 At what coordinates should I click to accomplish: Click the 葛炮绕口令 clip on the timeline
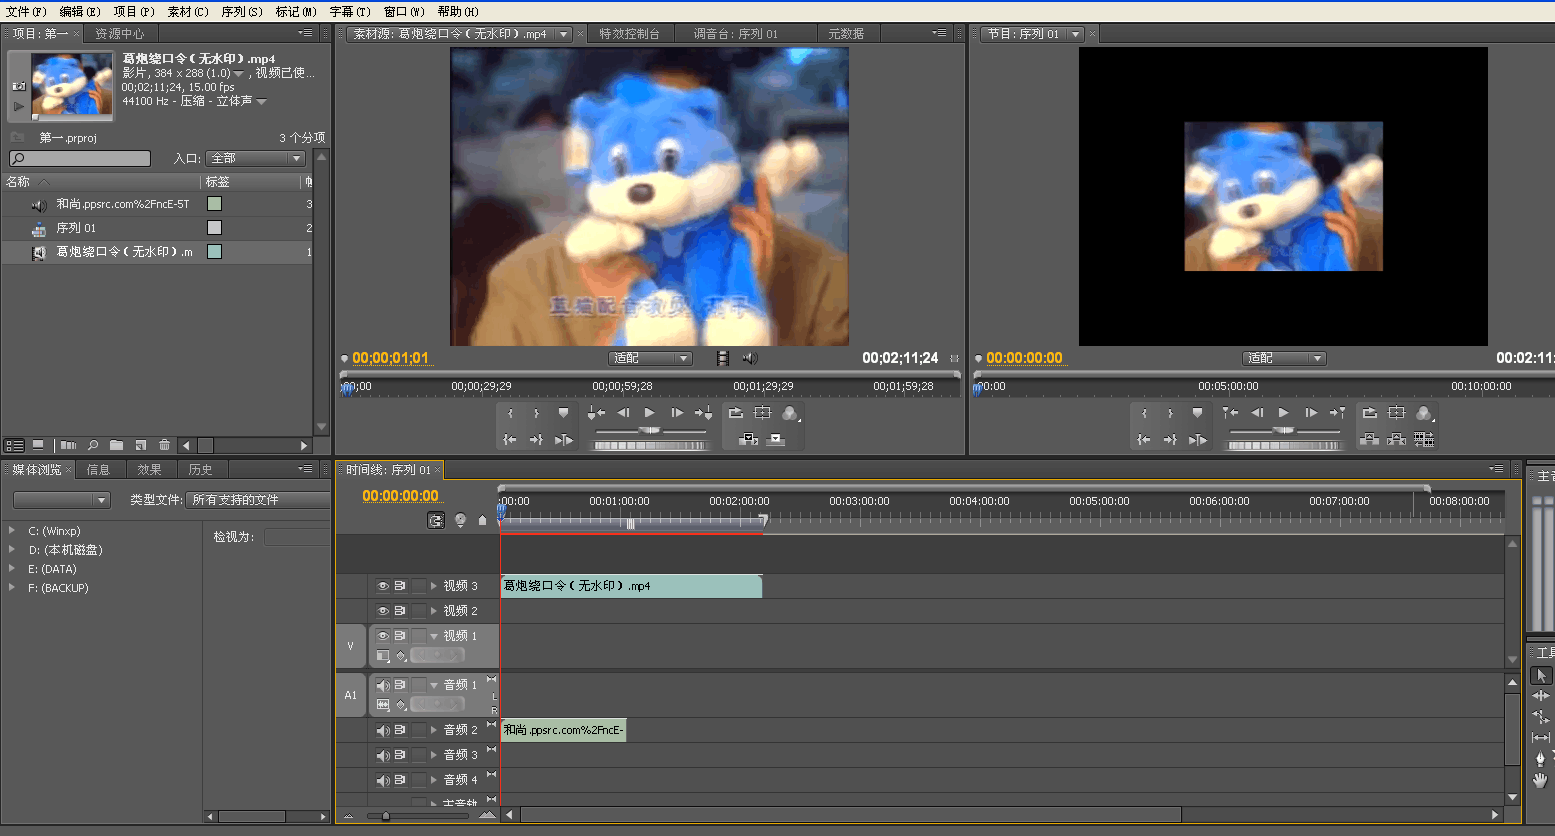(630, 586)
